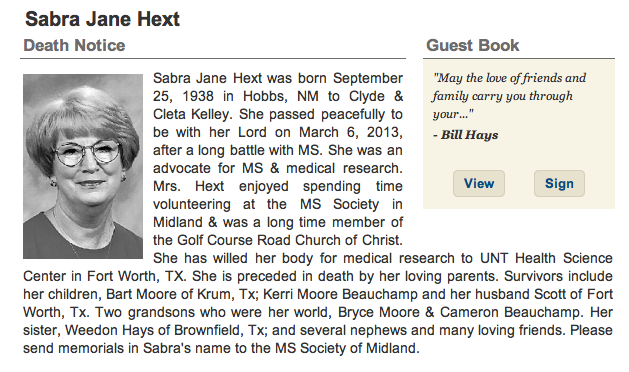Click 'Golf Course Road Church of Christ' text

(x=289, y=240)
